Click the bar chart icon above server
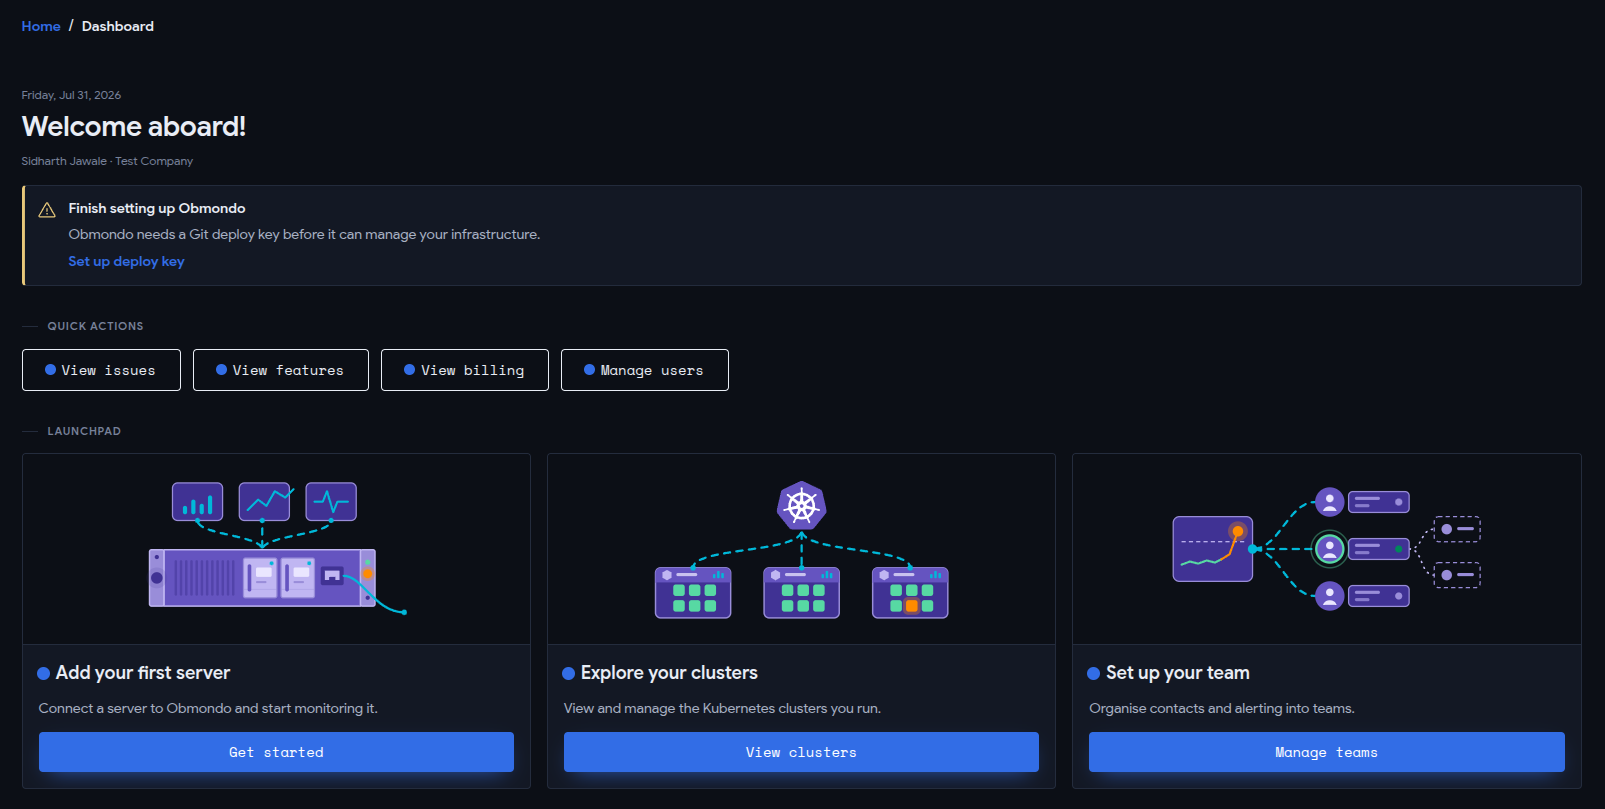The height and width of the screenshot is (809, 1605). click(198, 502)
